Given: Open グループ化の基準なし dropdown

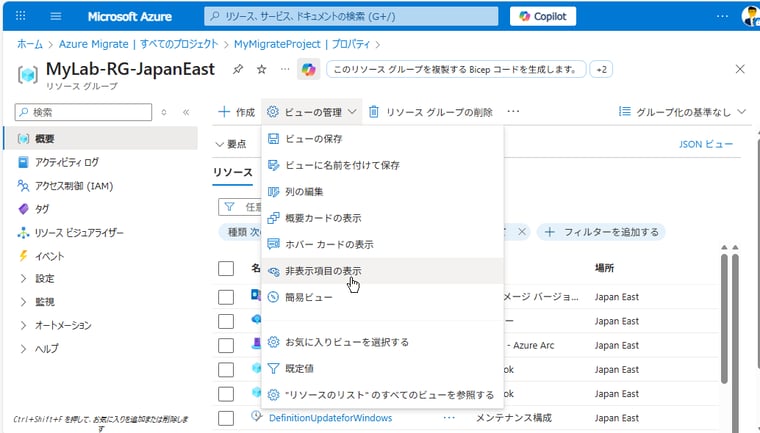Looking at the screenshot, I should click(x=682, y=112).
